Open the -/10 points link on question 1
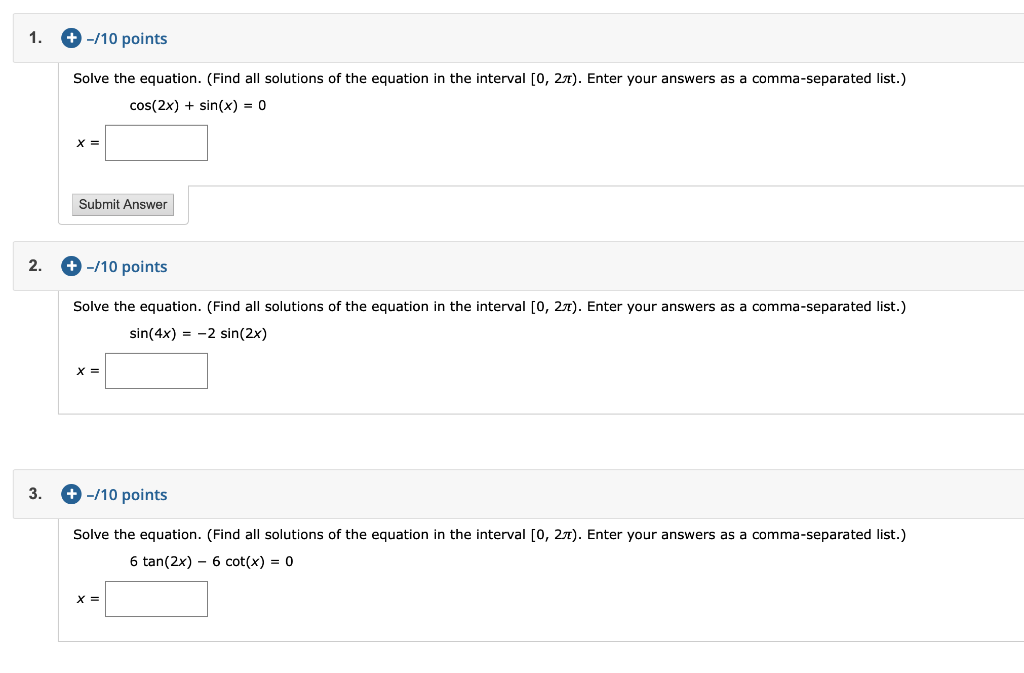1024x673 pixels. tap(125, 38)
